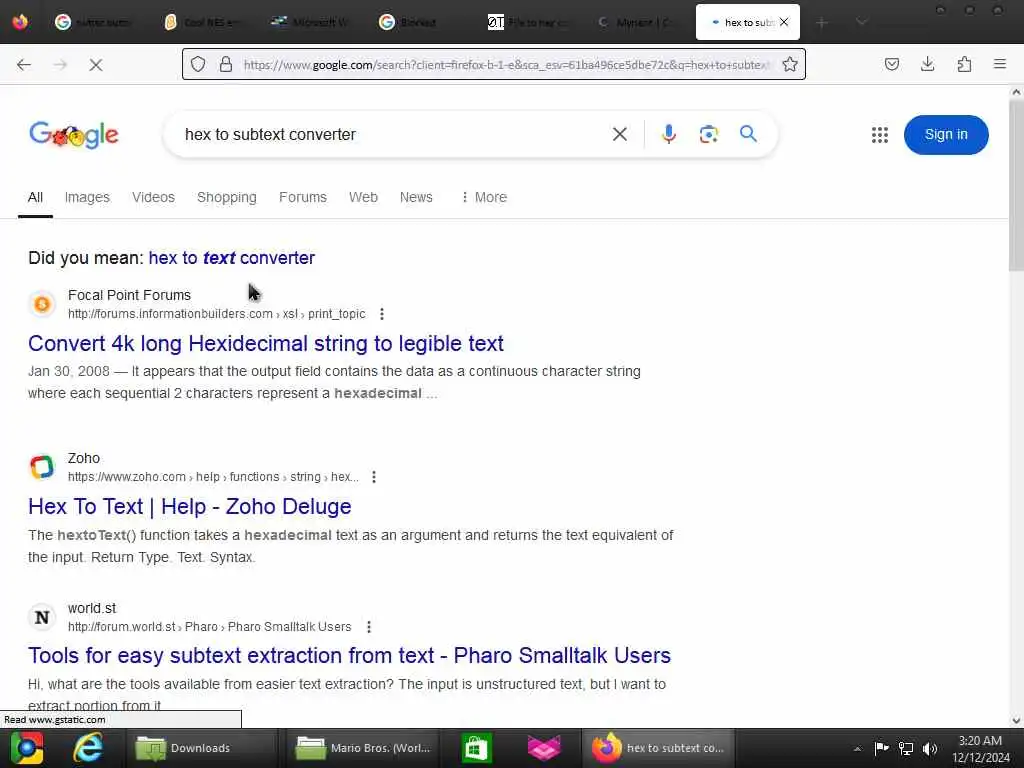Open the taskbar clock and date

pyautogui.click(x=980, y=749)
